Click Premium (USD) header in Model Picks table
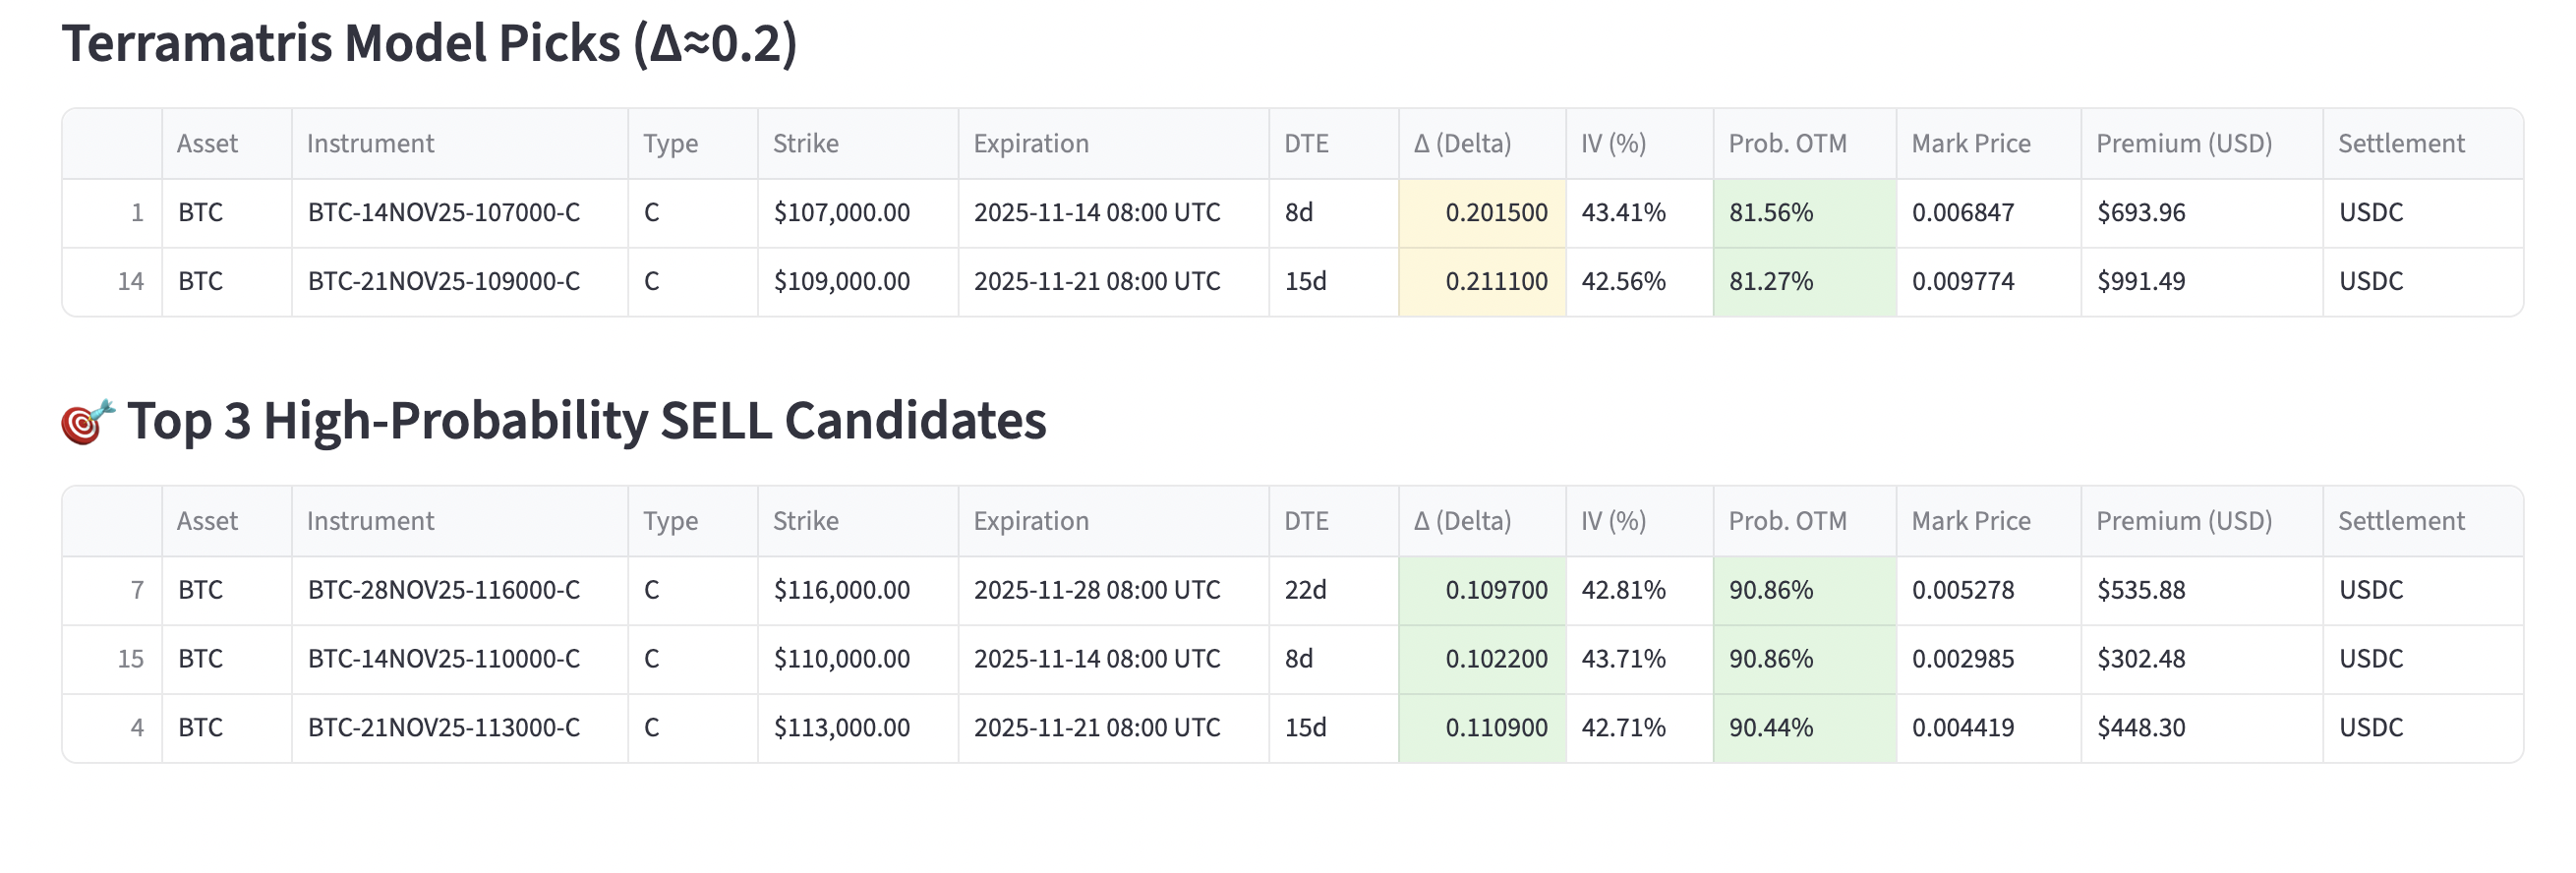Screen dimensions: 2576x873 click(2184, 144)
